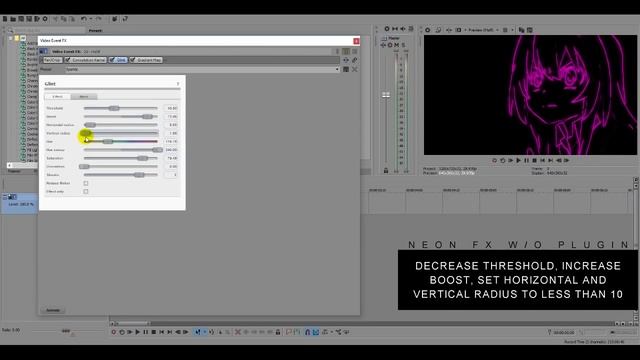Click the Pause button under video preview
The image size is (640, 360).
click(527, 160)
